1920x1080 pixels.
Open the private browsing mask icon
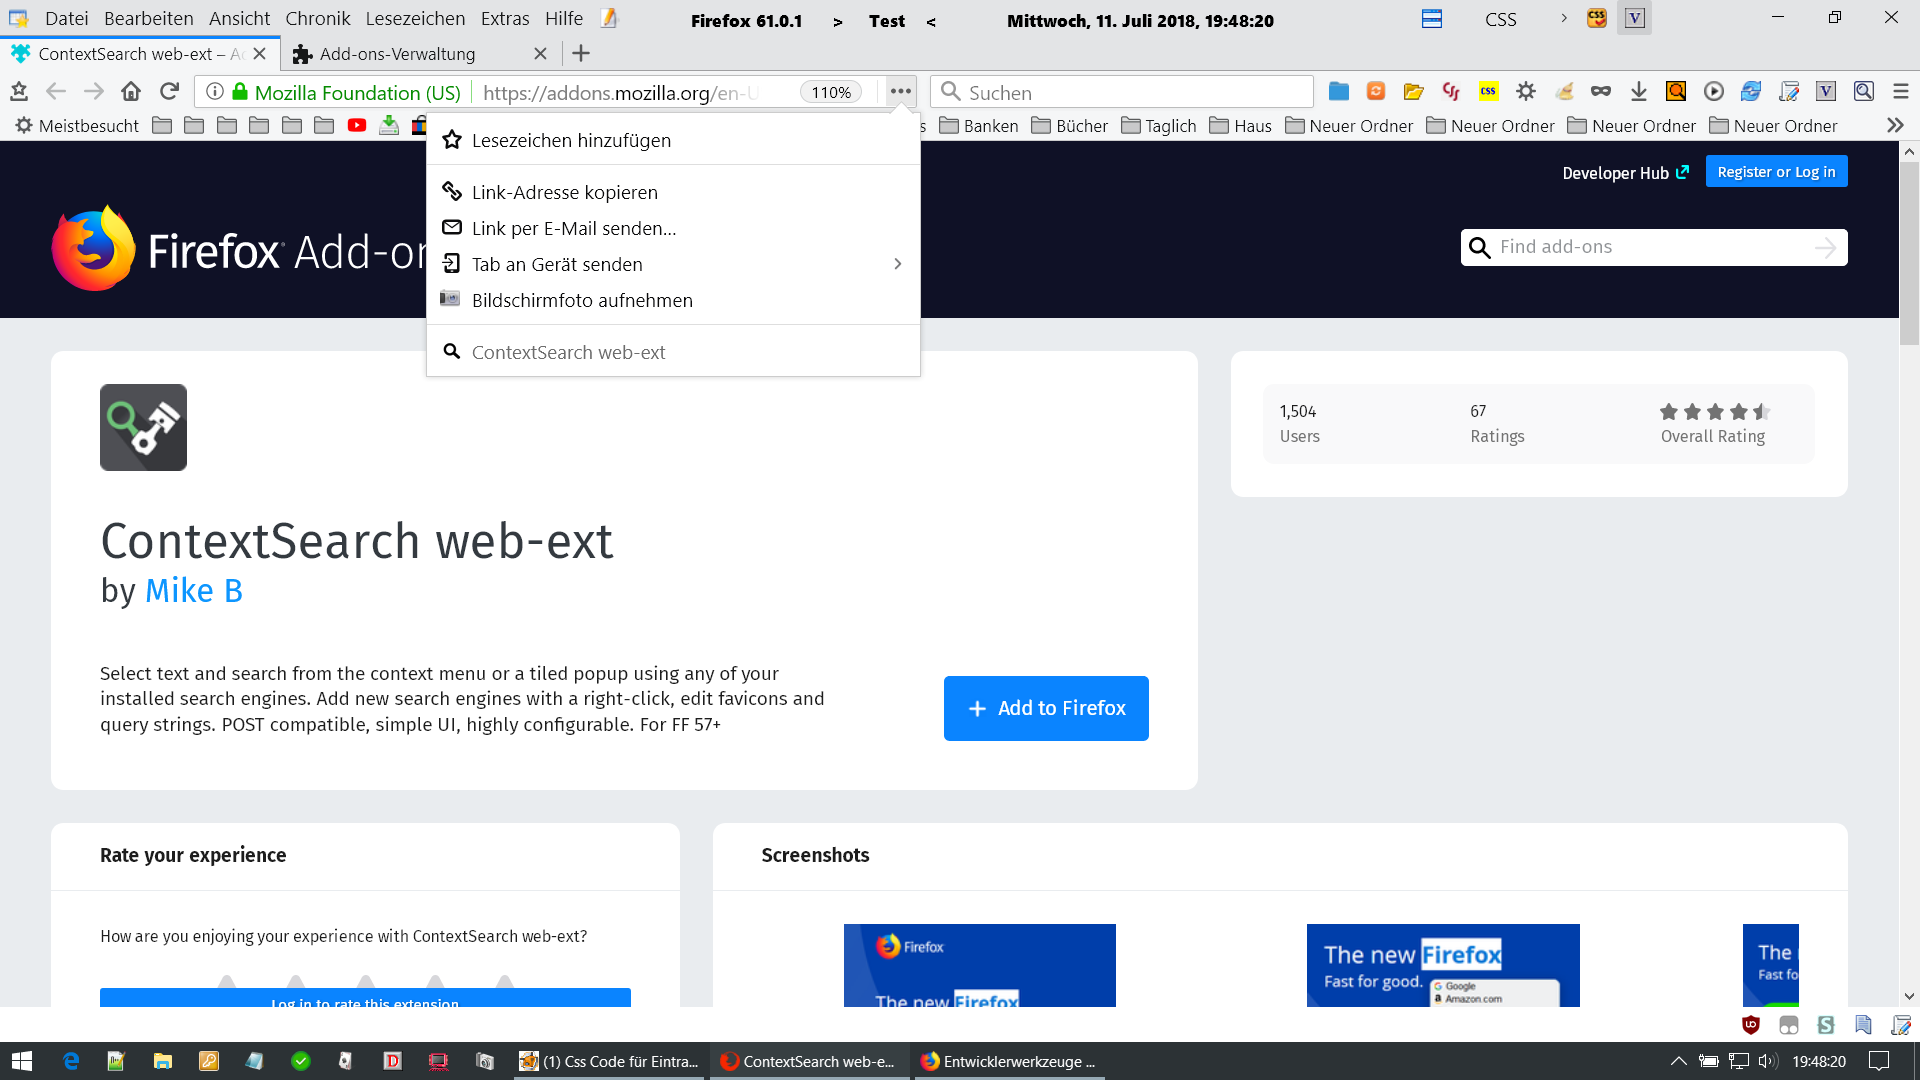(x=1601, y=92)
